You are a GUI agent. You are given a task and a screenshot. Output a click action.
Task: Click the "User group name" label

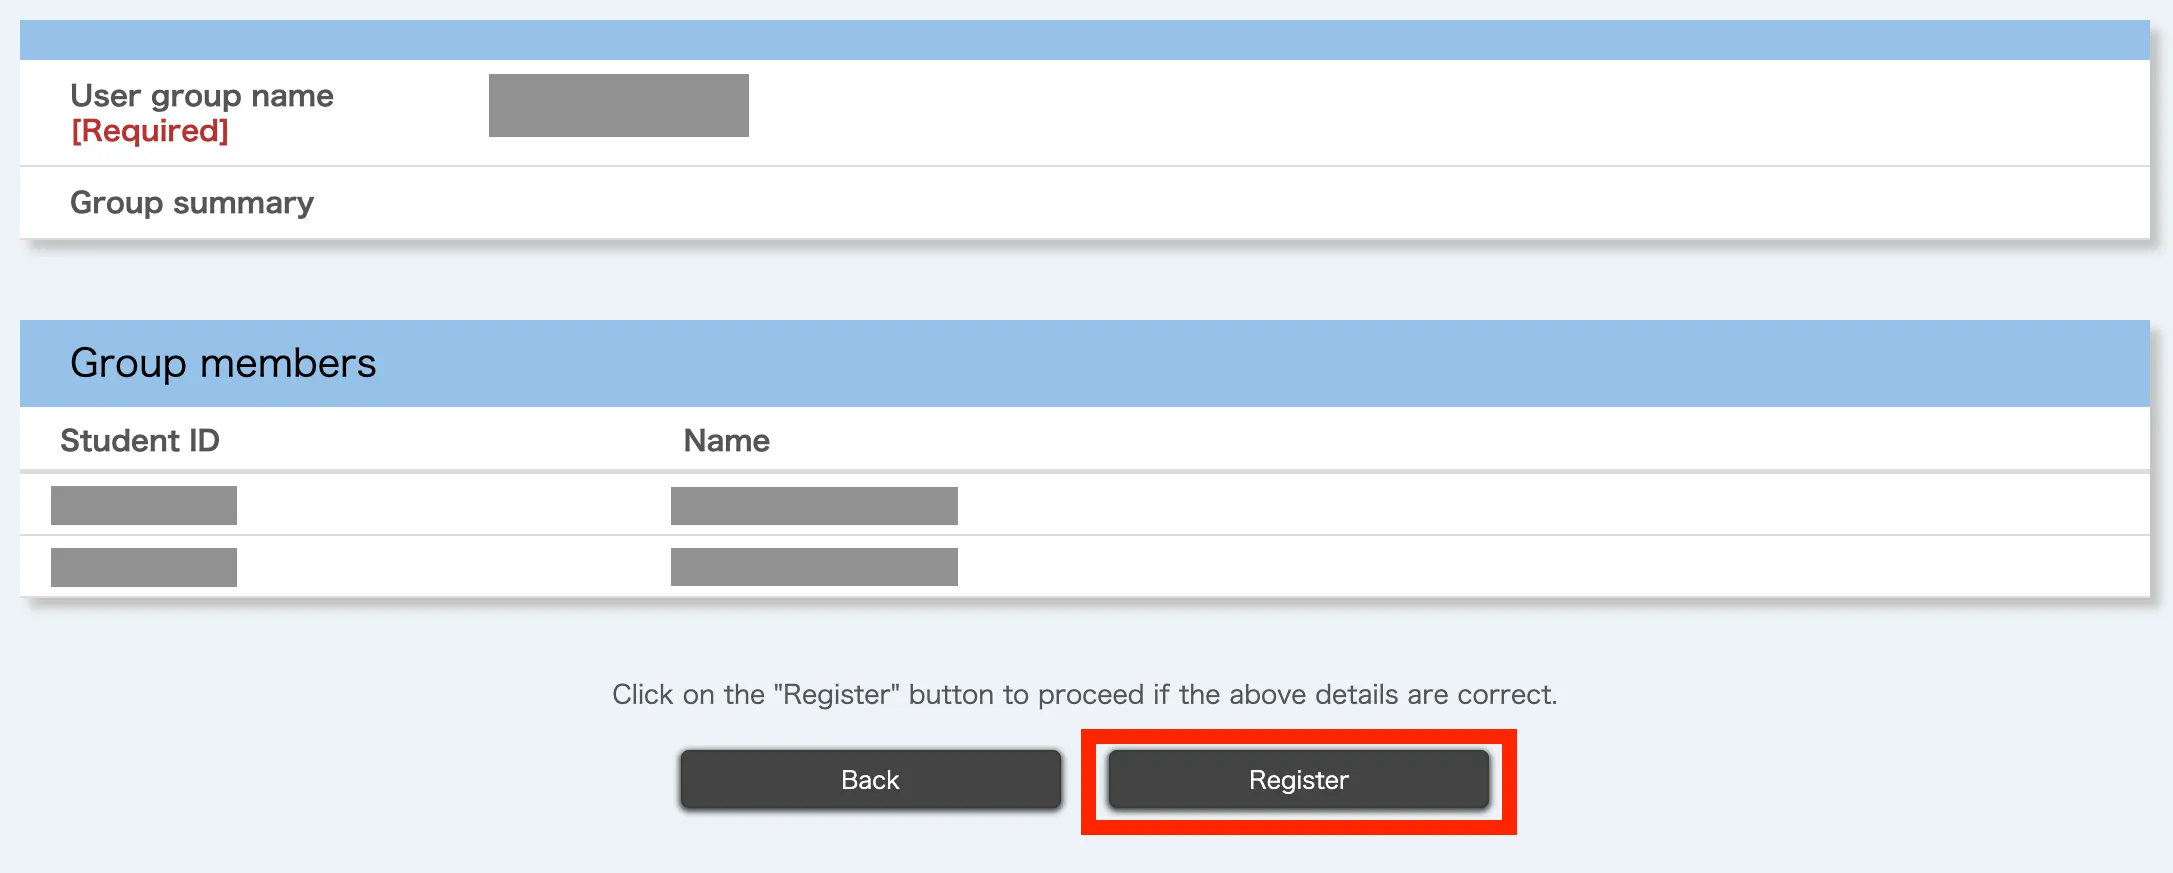click(201, 96)
